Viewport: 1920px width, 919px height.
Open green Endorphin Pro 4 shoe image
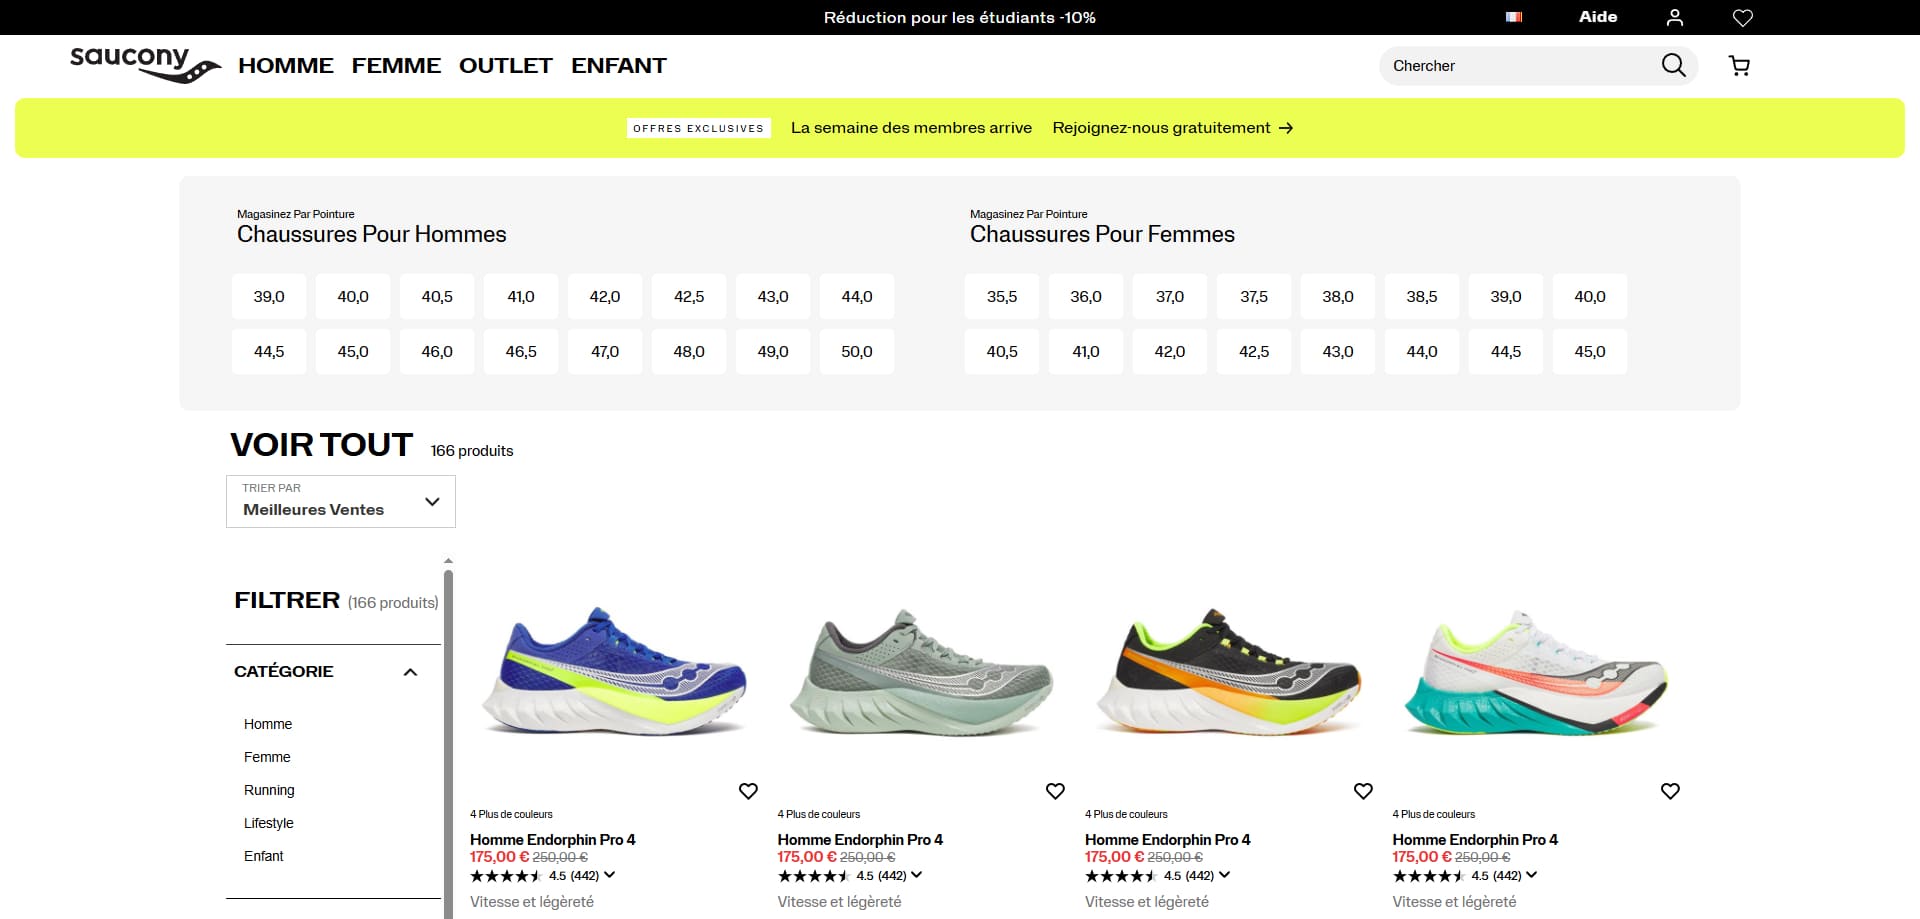coord(921,672)
